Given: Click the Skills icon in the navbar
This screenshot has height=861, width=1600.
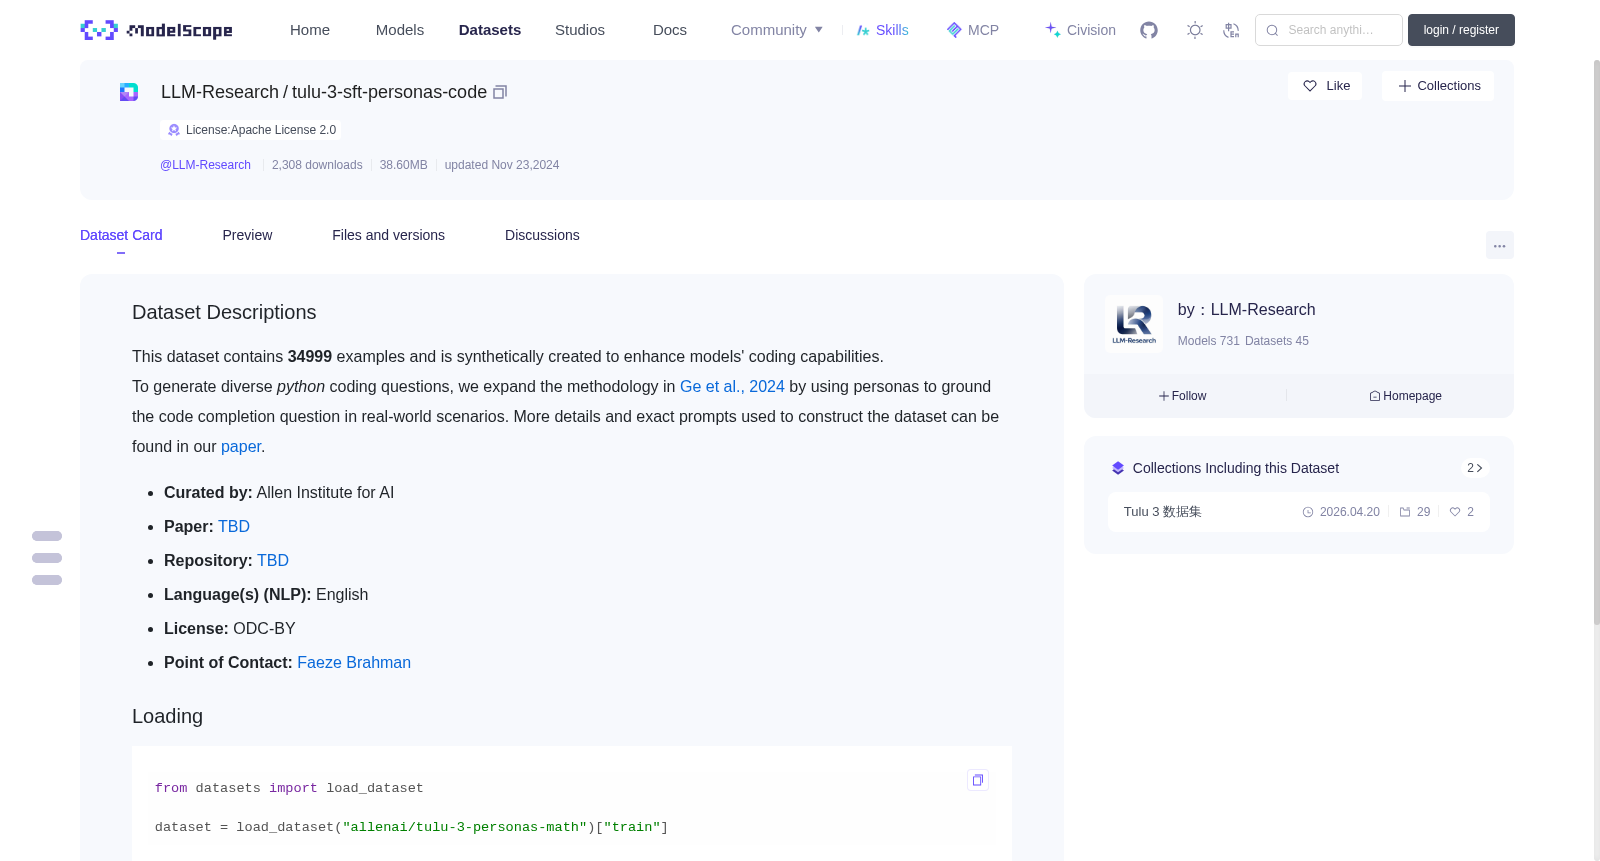Looking at the screenshot, I should 863,30.
